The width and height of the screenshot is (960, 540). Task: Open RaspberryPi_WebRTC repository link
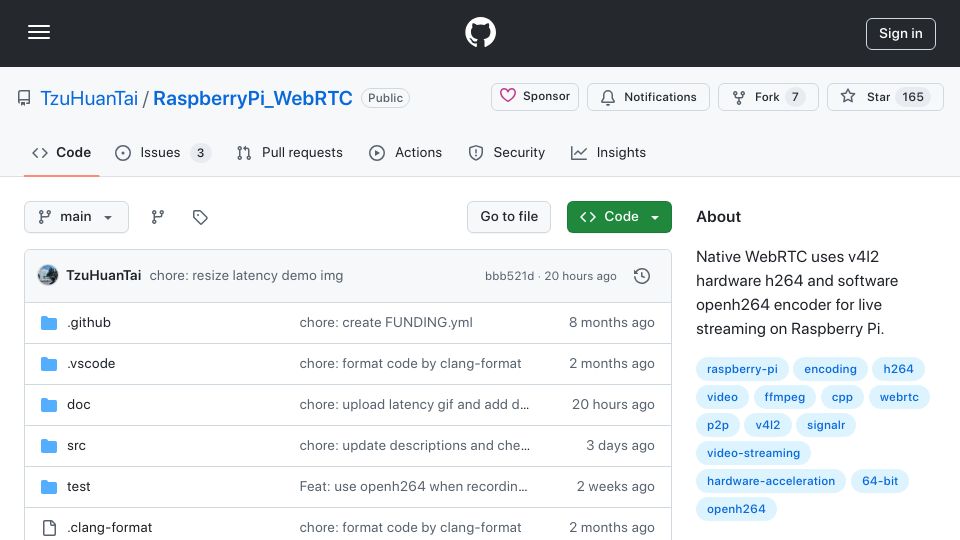[253, 98]
